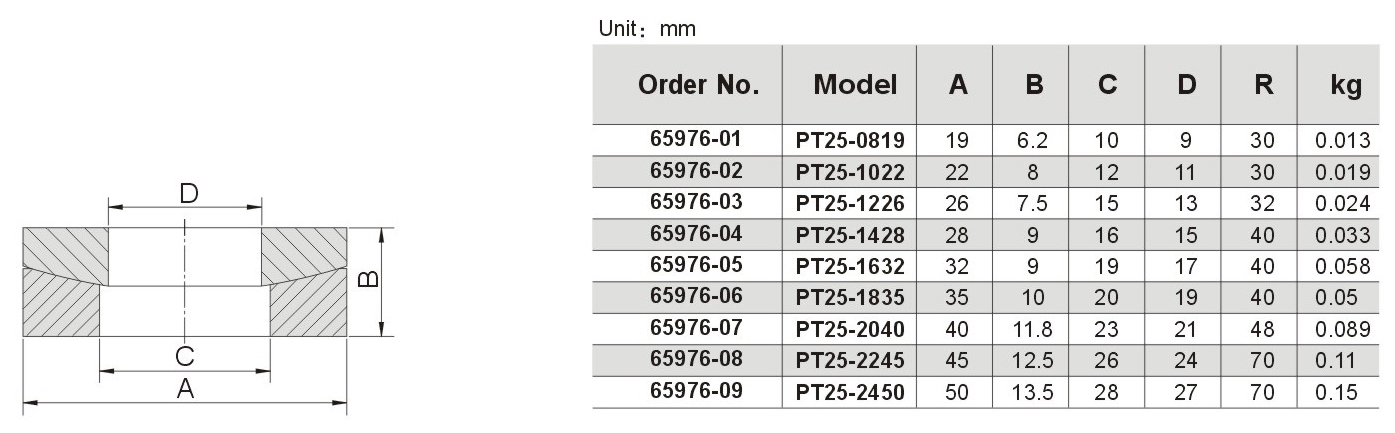This screenshot has height=433, width=1395.
Task: Select model PT25-1428 cell
Action: tap(850, 235)
